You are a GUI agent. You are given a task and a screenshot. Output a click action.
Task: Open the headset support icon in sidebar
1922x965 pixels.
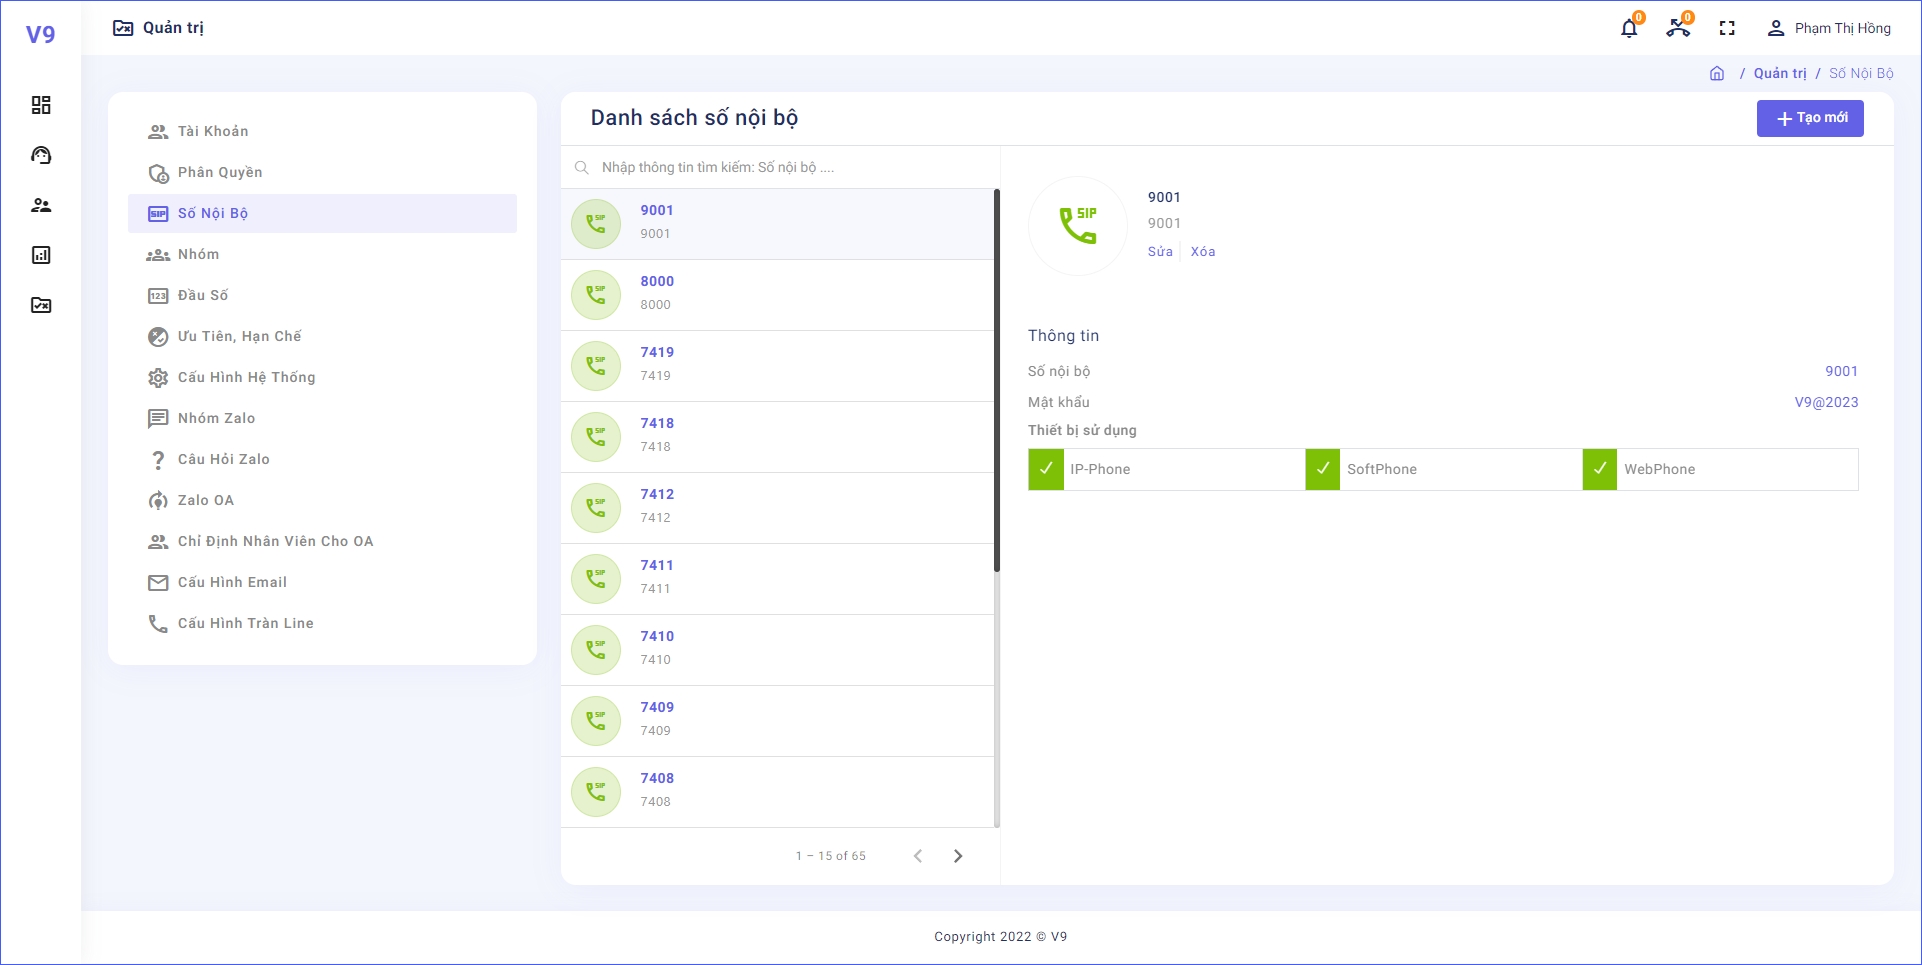pyautogui.click(x=41, y=155)
